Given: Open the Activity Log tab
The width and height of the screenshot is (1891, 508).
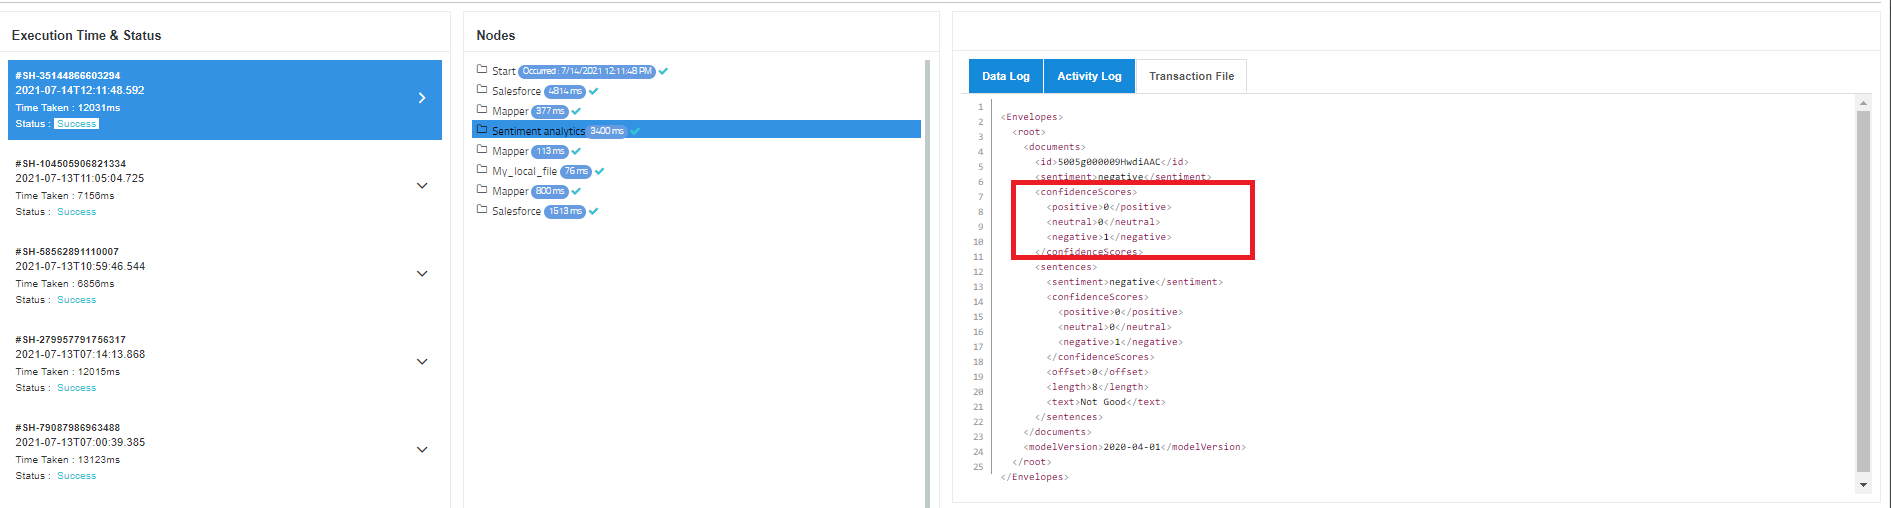Looking at the screenshot, I should [x=1089, y=76].
